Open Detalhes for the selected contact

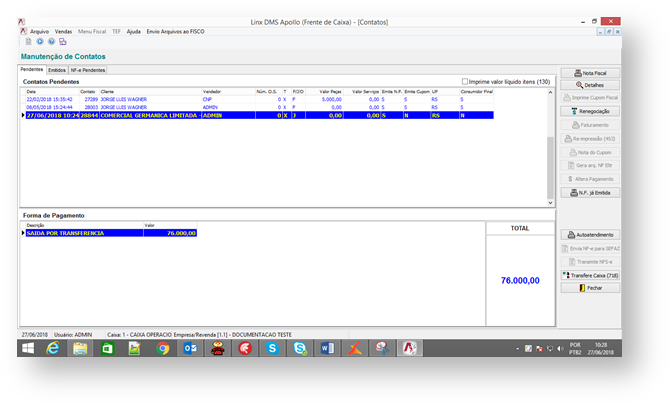[x=590, y=85]
